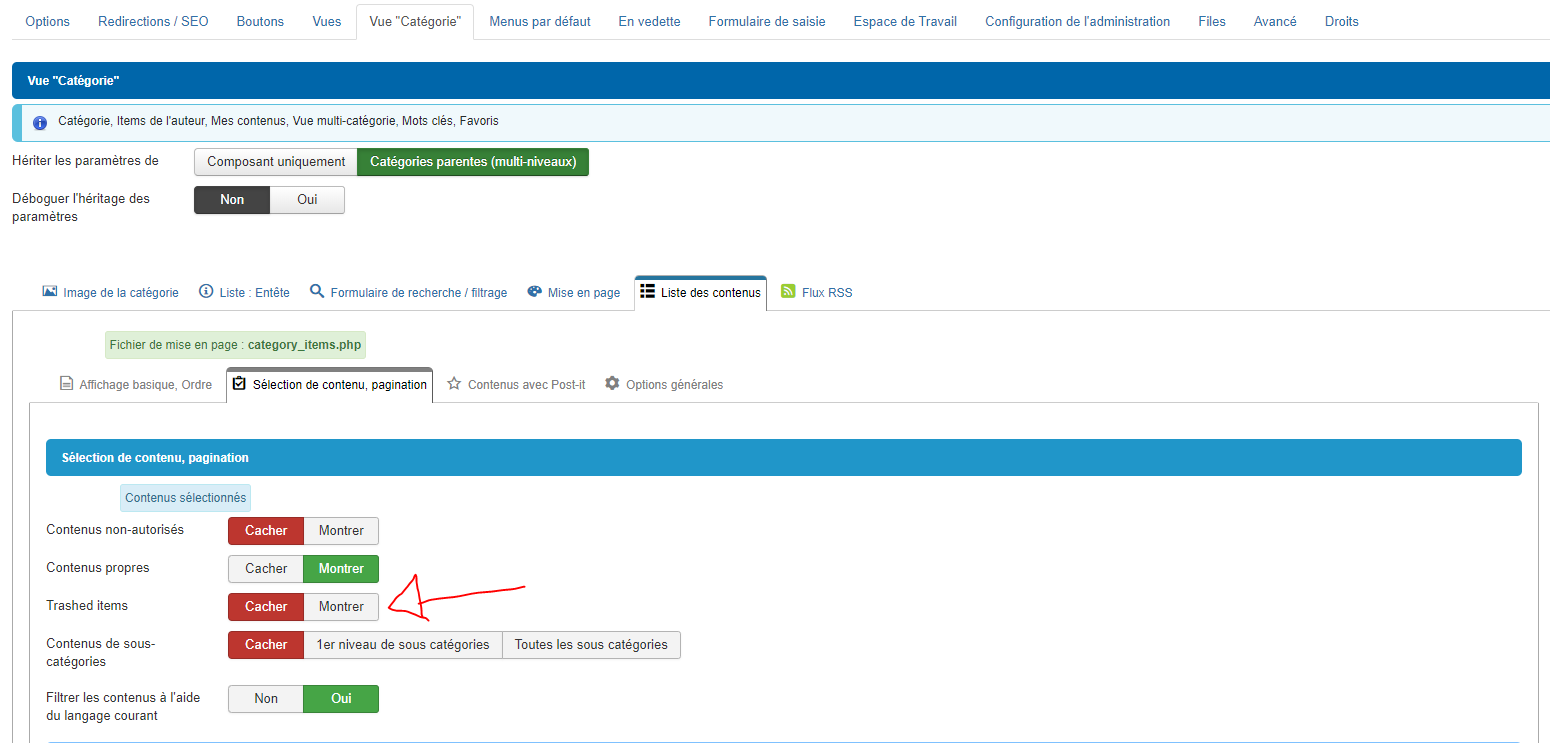Open the En vedette tab
1550x743 pixels.
649,21
